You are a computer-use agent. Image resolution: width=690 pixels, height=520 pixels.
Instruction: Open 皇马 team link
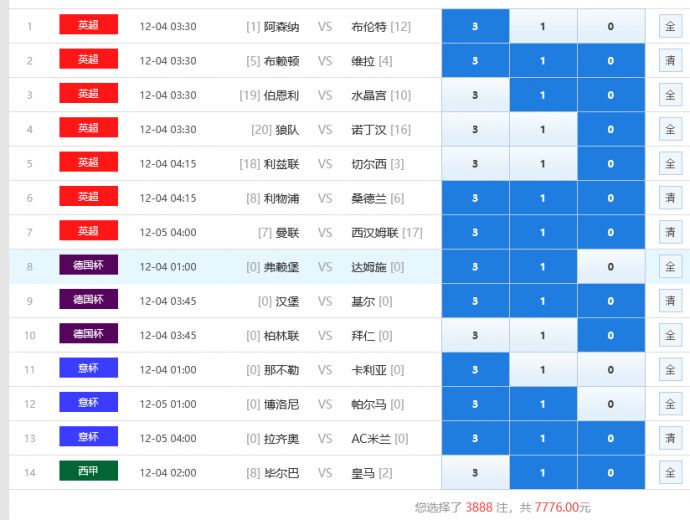[363, 473]
